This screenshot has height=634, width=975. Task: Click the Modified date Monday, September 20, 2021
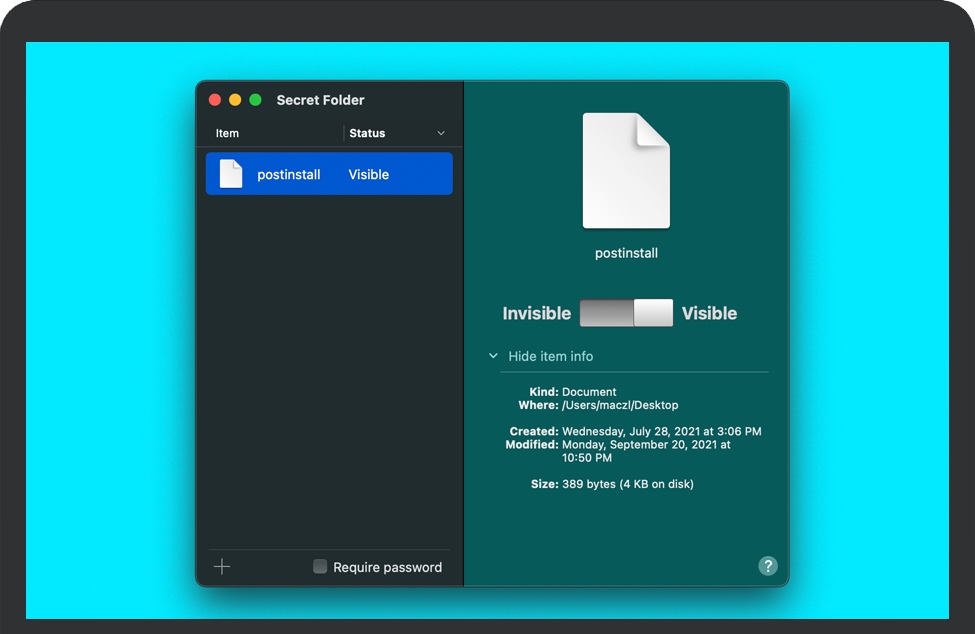pos(646,451)
